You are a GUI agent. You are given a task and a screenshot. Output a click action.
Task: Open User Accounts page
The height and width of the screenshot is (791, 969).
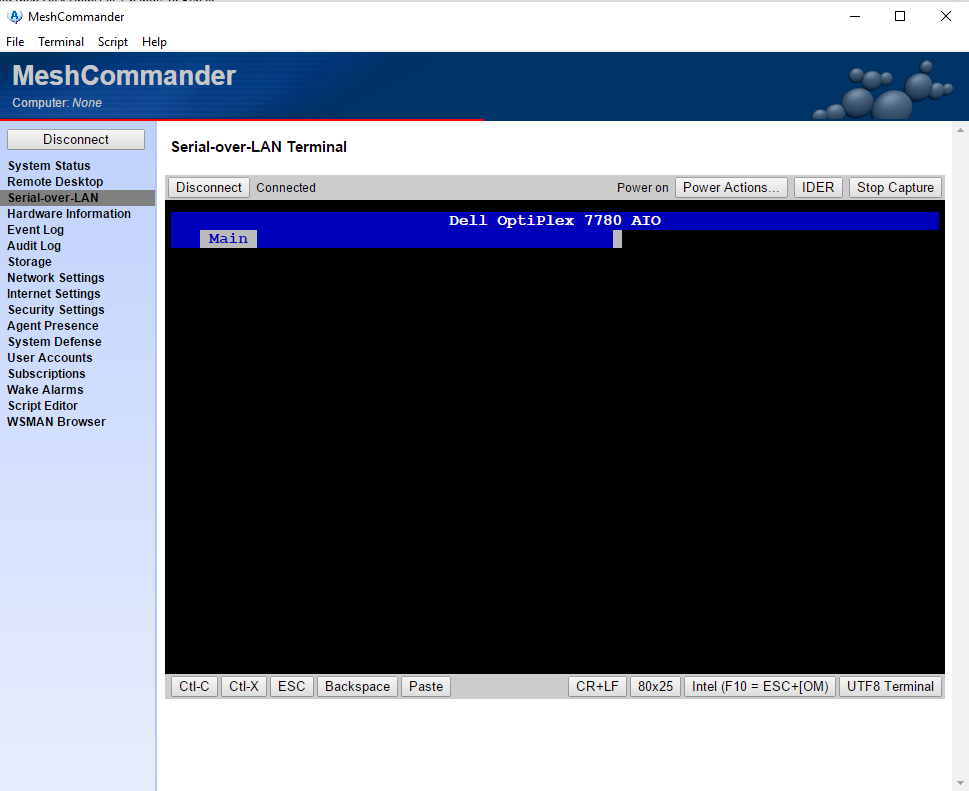click(x=49, y=358)
